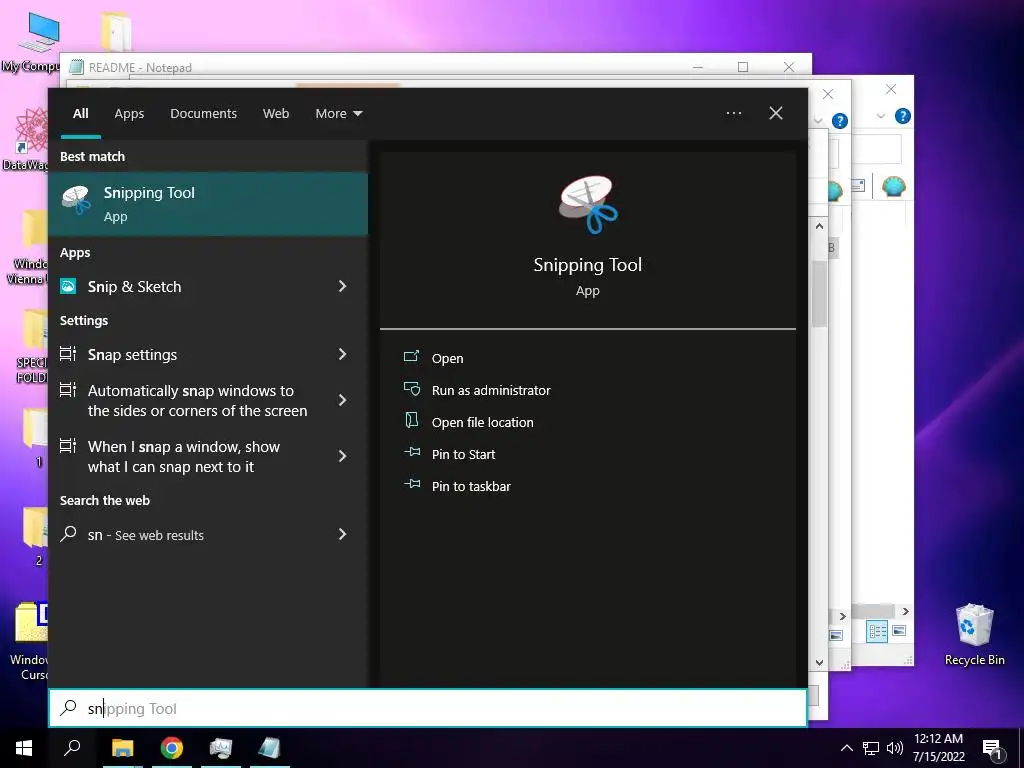The image size is (1024, 768).
Task: Expand Automatically snap windows details arrow
Action: coord(342,400)
